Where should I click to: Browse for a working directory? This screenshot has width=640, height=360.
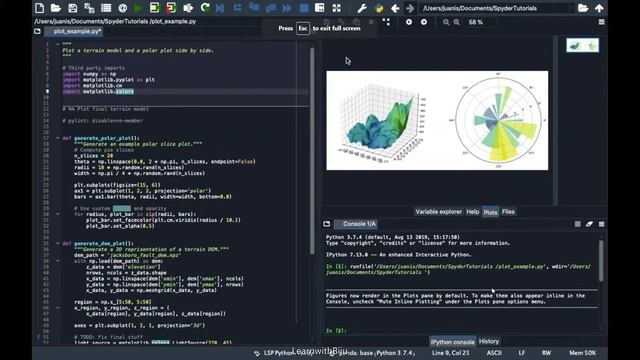click(x=583, y=8)
